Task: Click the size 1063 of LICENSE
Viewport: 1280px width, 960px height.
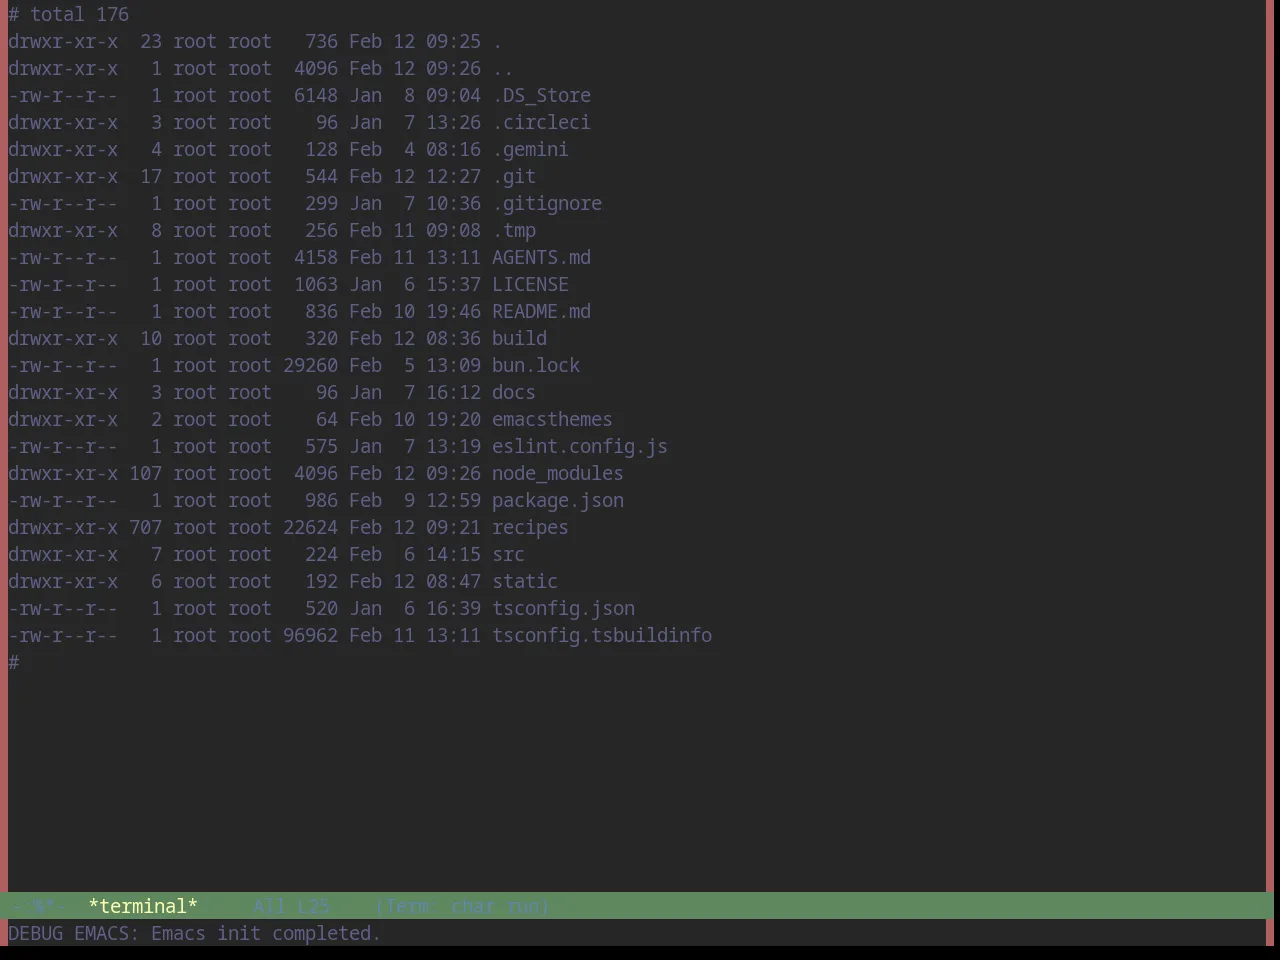Action: (316, 284)
